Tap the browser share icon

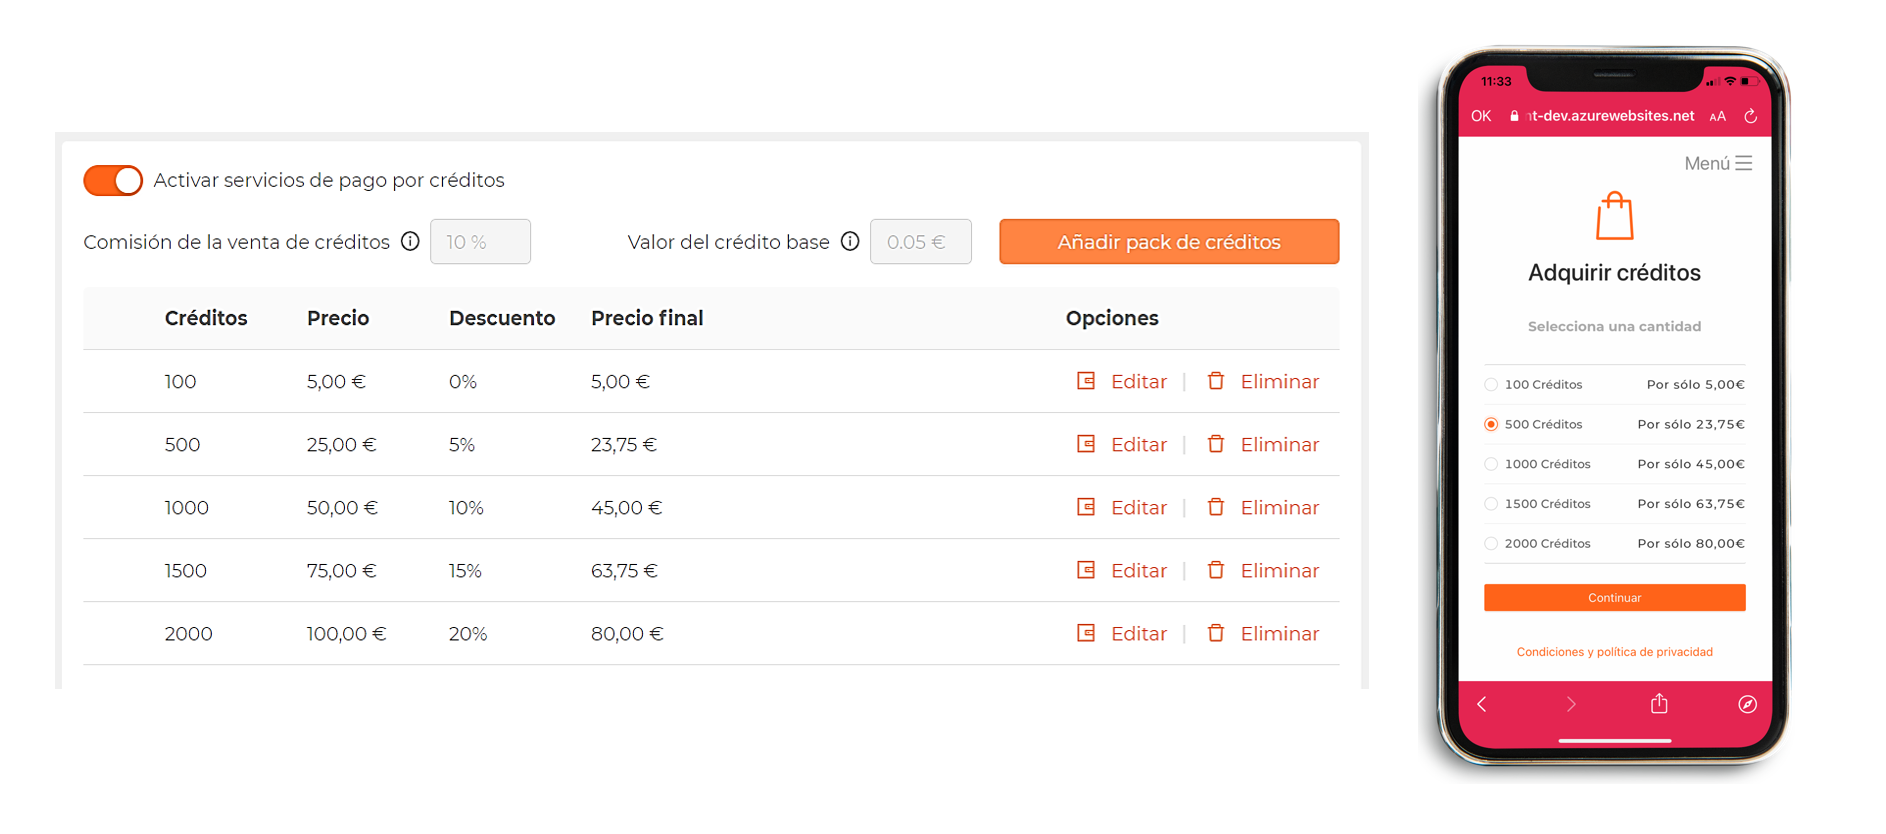1659,704
